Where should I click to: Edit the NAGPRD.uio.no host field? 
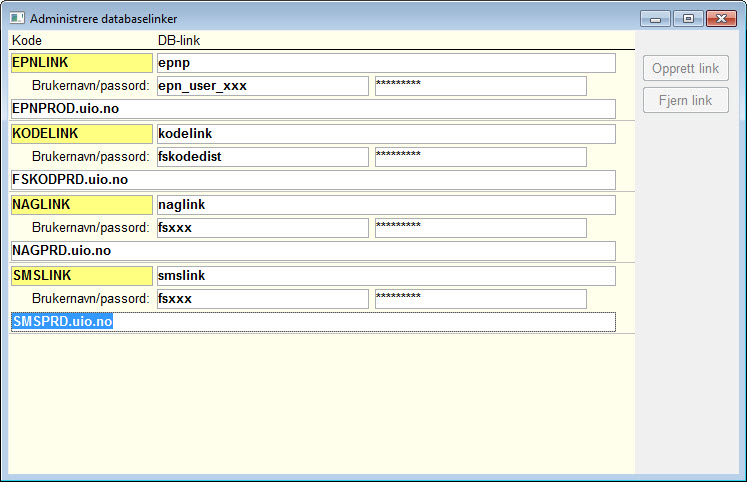[x=313, y=251]
